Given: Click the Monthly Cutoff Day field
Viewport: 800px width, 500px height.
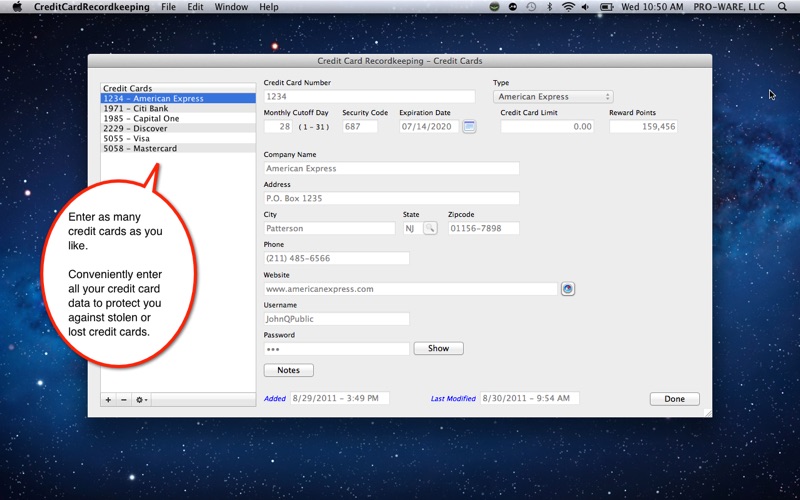Looking at the screenshot, I should (x=278, y=127).
